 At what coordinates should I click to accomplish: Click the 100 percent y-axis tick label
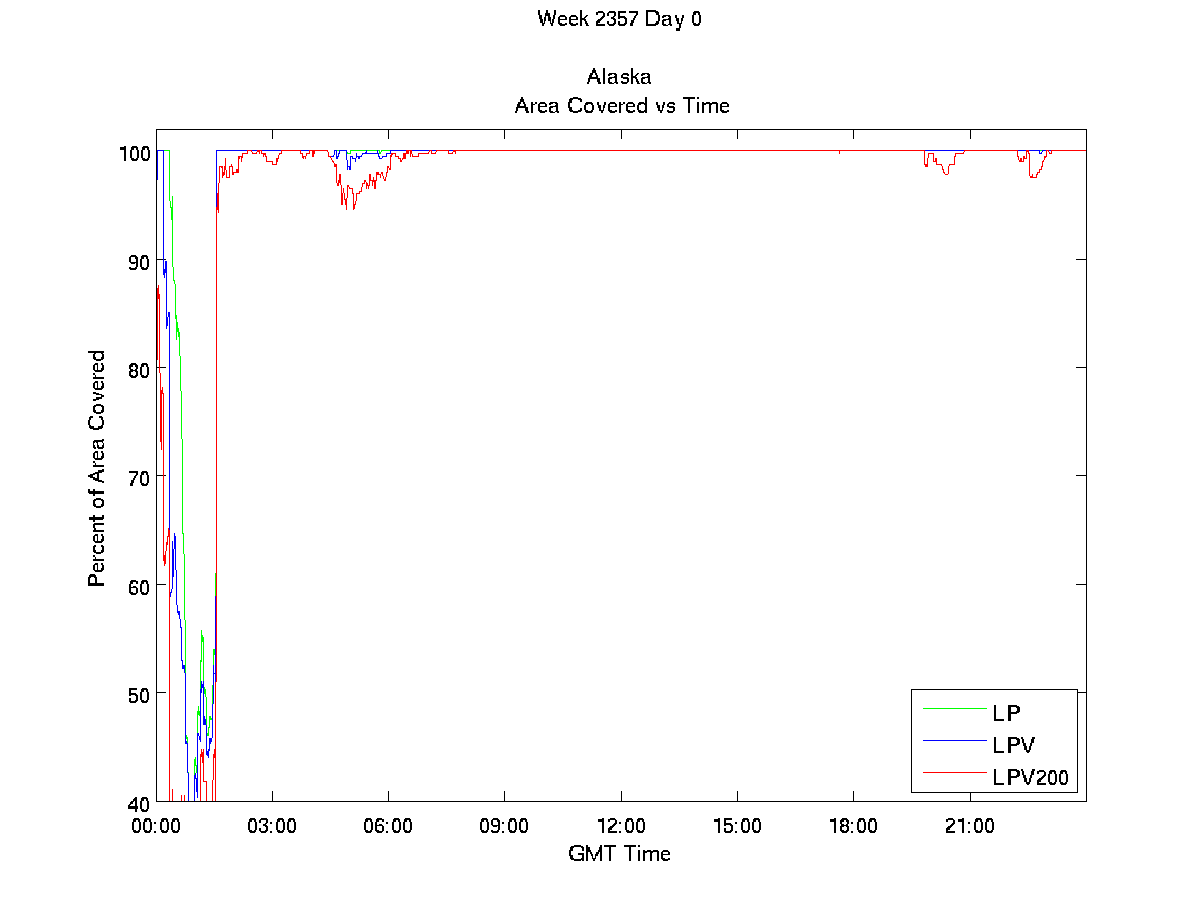tap(134, 153)
